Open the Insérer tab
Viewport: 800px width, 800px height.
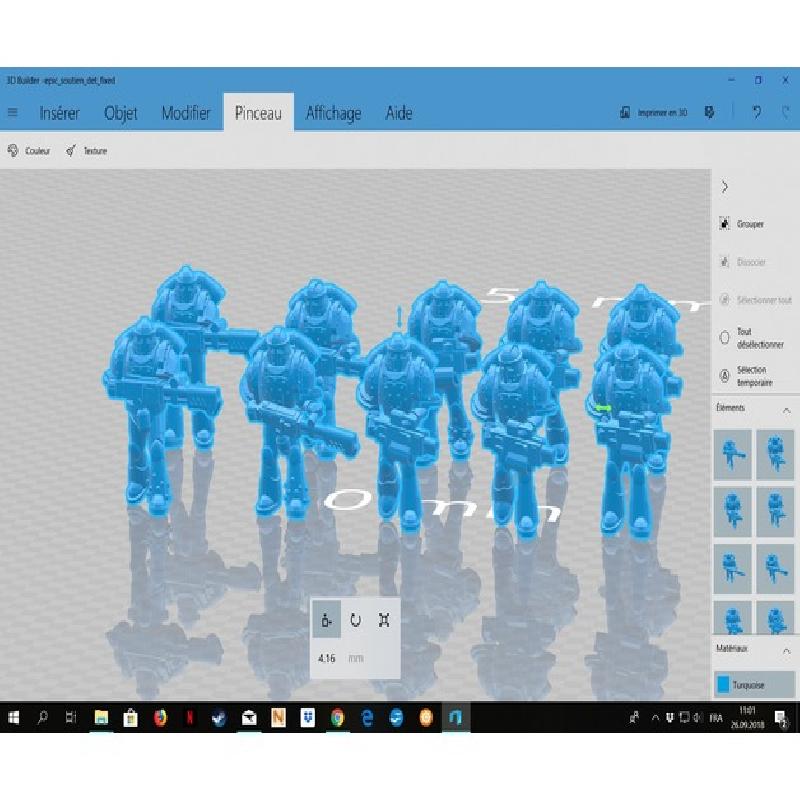[x=60, y=113]
